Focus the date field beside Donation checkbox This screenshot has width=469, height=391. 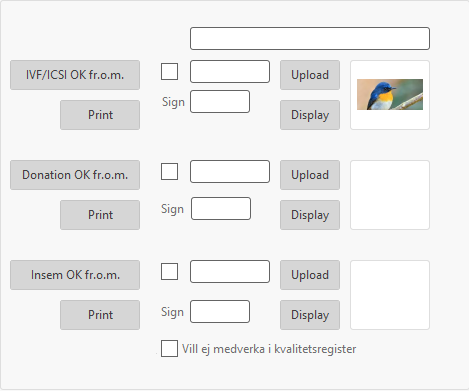(230, 172)
